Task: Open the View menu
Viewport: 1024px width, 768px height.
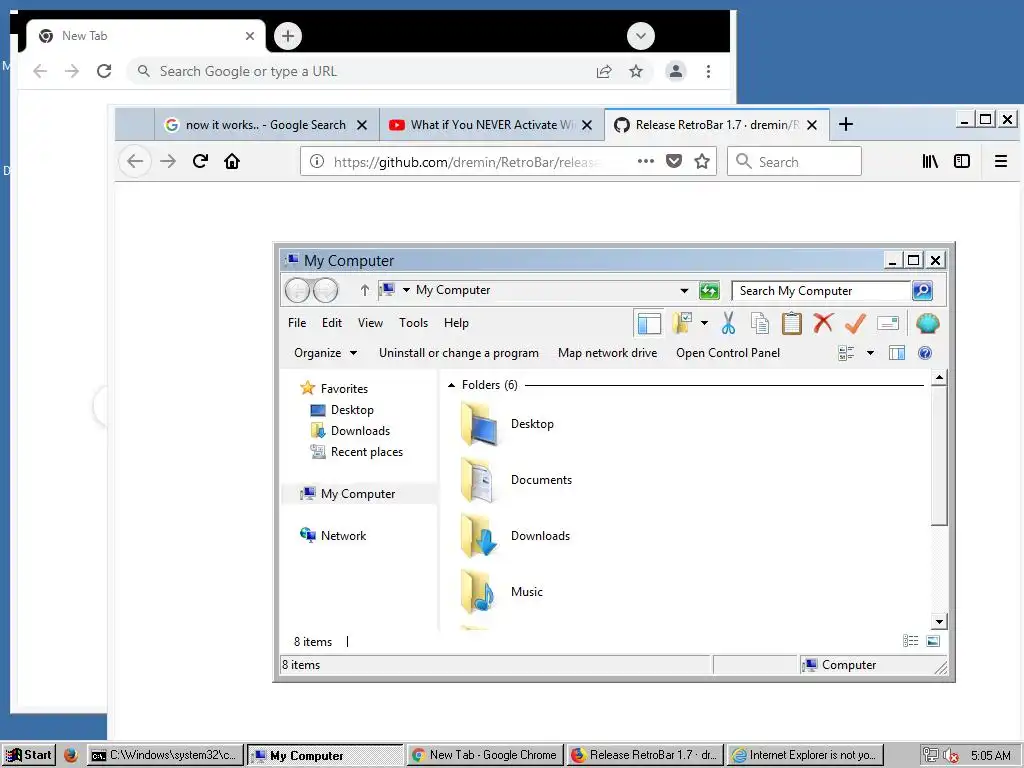Action: pyautogui.click(x=370, y=323)
